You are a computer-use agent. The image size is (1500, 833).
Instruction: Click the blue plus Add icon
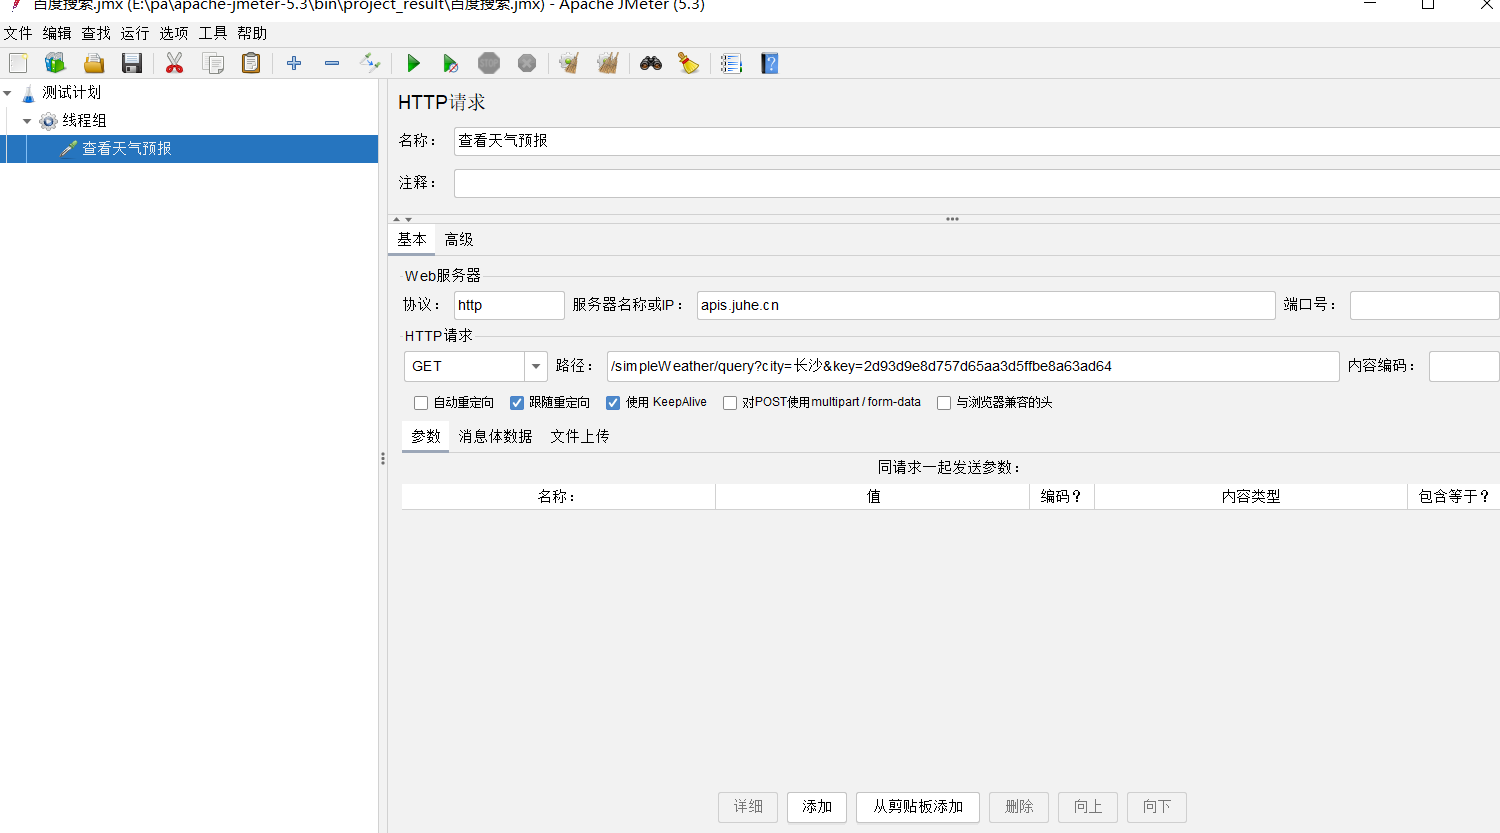coord(294,64)
